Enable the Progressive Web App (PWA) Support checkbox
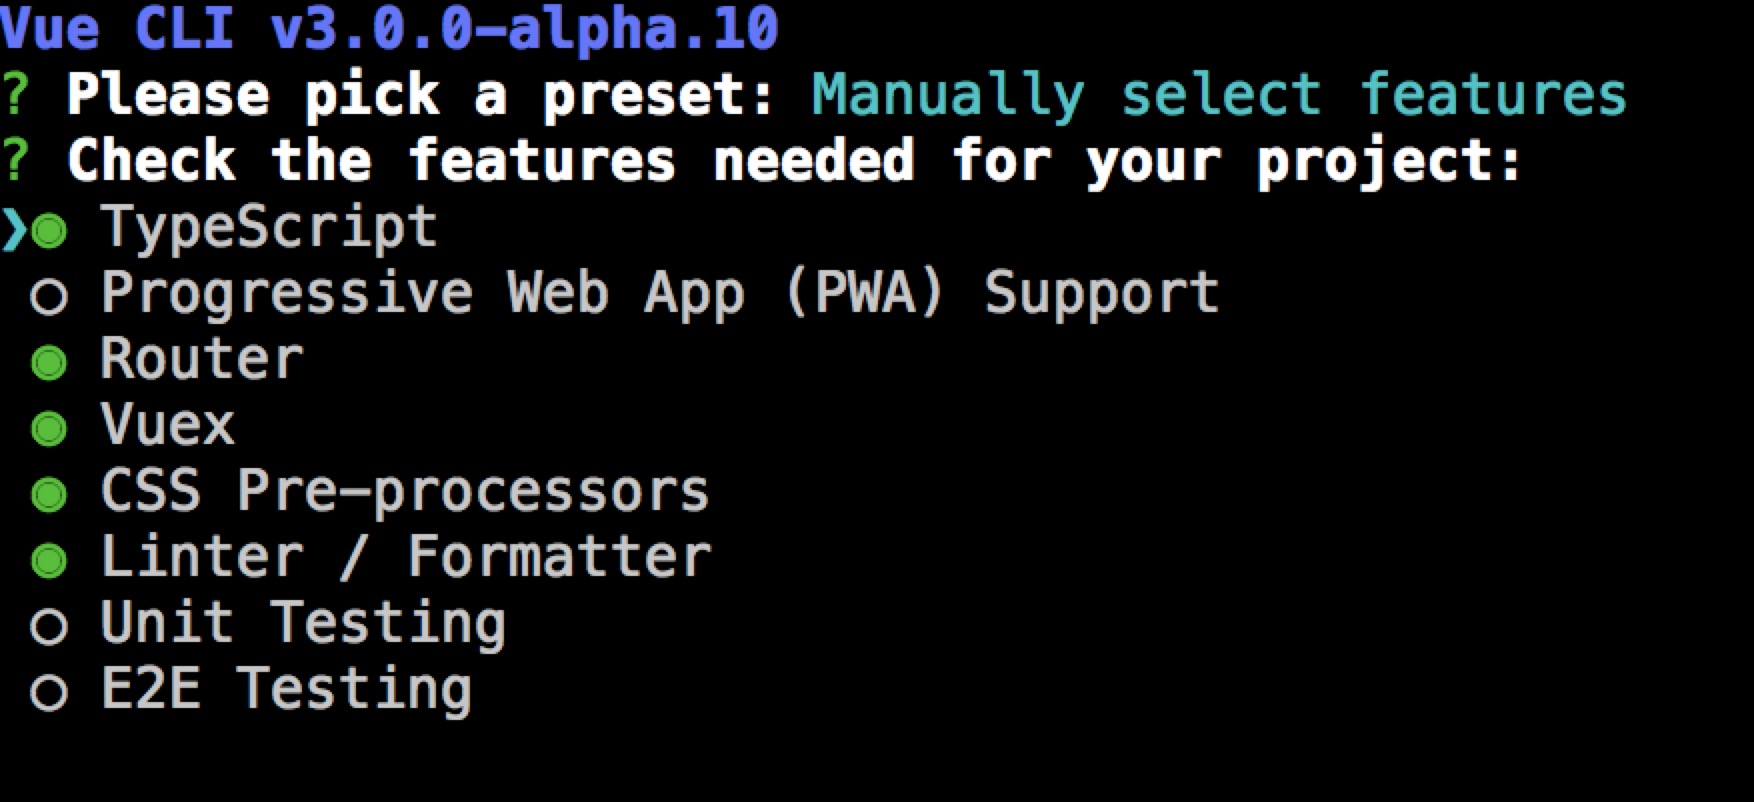Viewport: 1754px width, 802px height. click(49, 297)
